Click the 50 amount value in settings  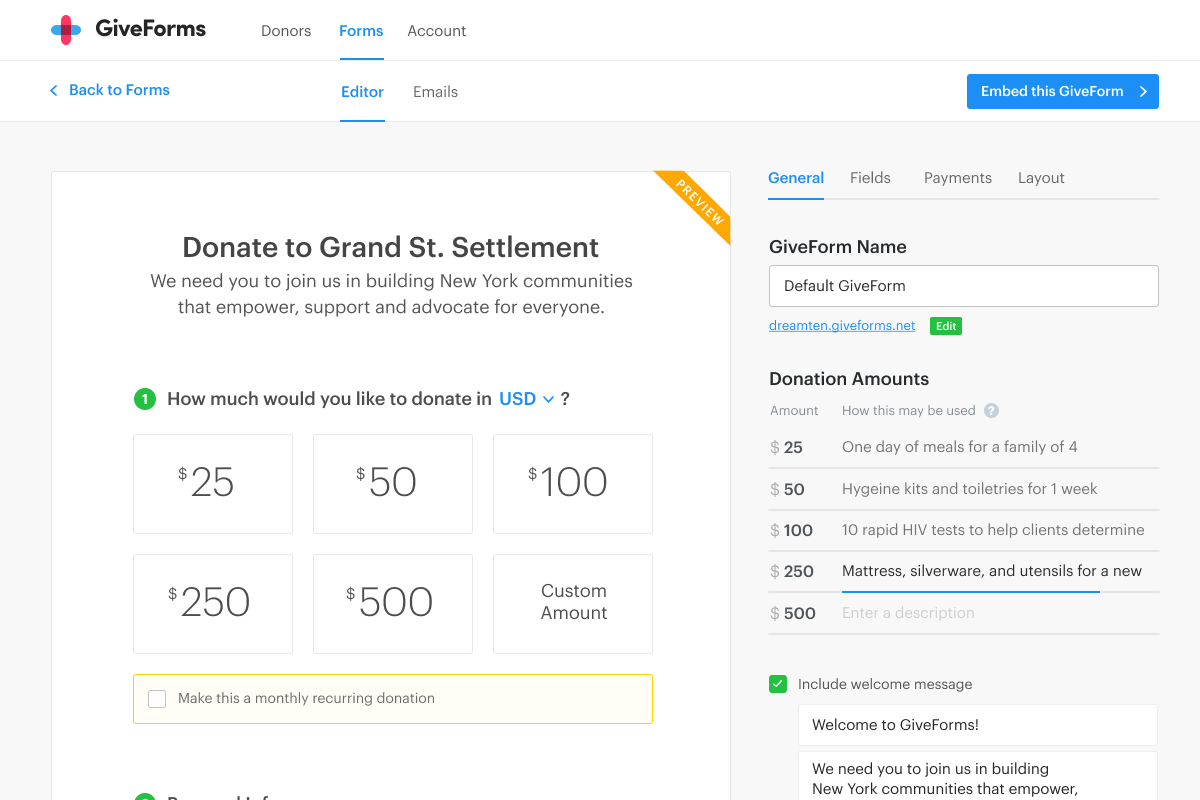[794, 490]
